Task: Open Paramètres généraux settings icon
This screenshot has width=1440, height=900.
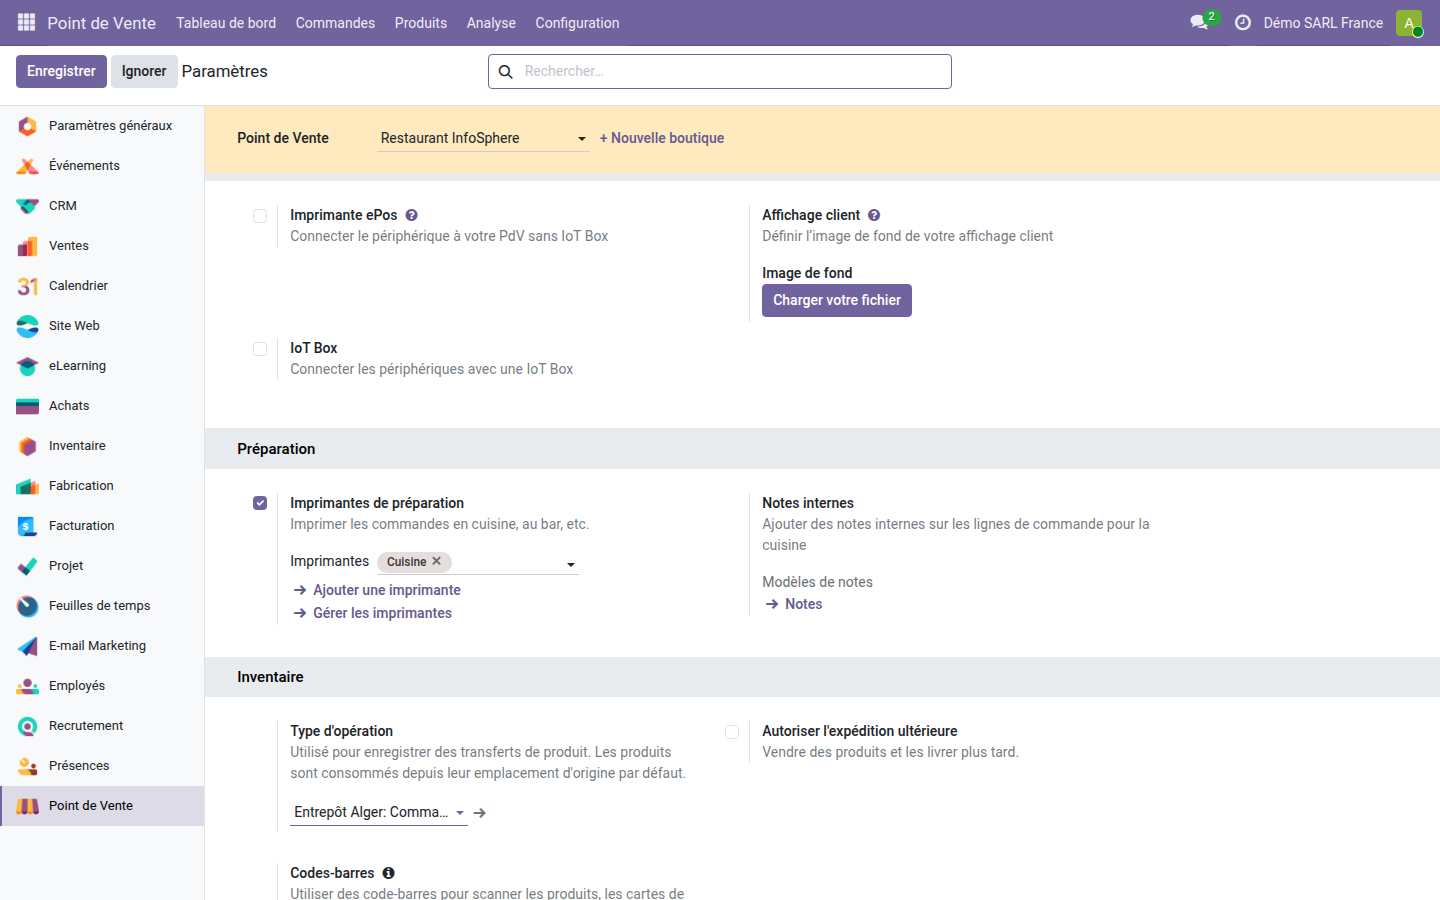Action: click(x=28, y=126)
